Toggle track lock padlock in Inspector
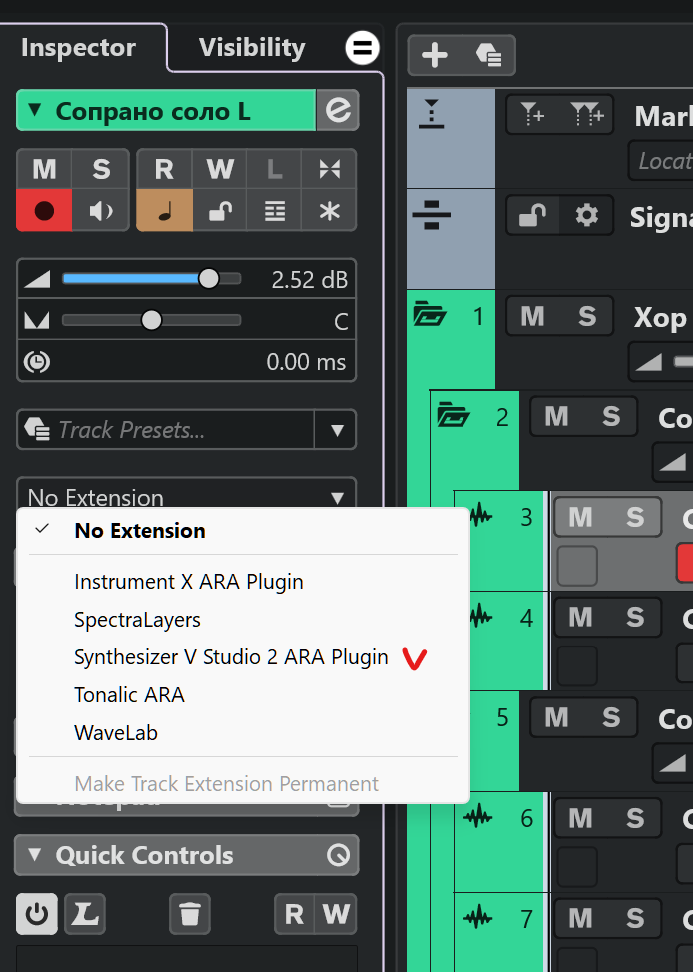 [220, 211]
